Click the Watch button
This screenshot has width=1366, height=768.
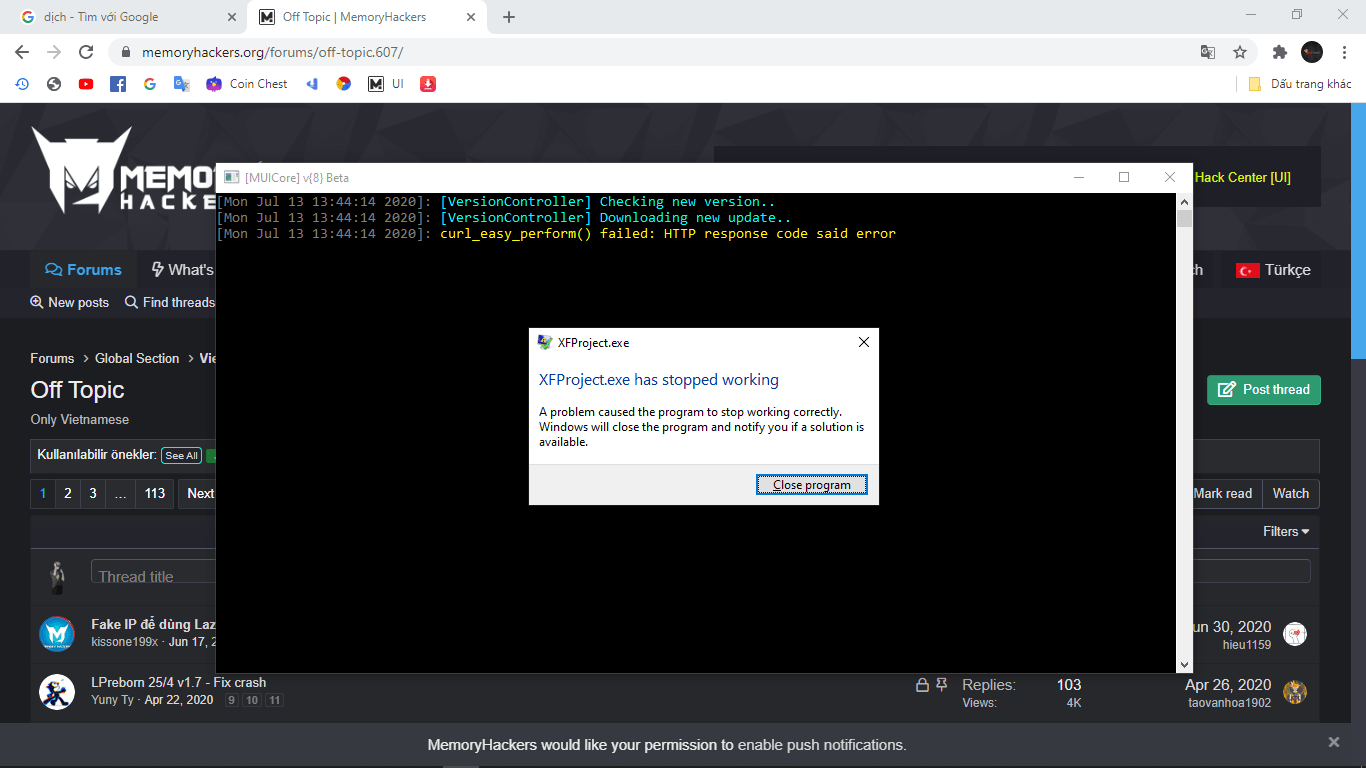pyautogui.click(x=1291, y=493)
